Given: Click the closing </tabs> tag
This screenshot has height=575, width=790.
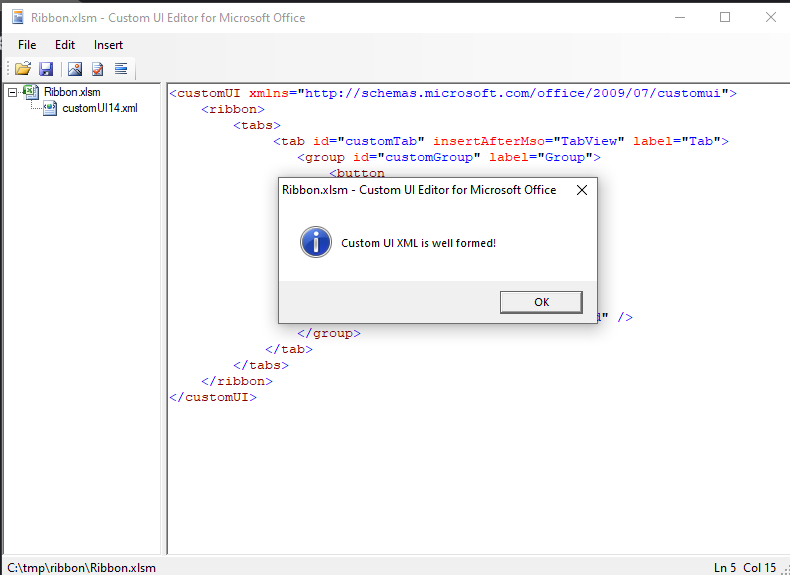Looking at the screenshot, I should 261,365.
